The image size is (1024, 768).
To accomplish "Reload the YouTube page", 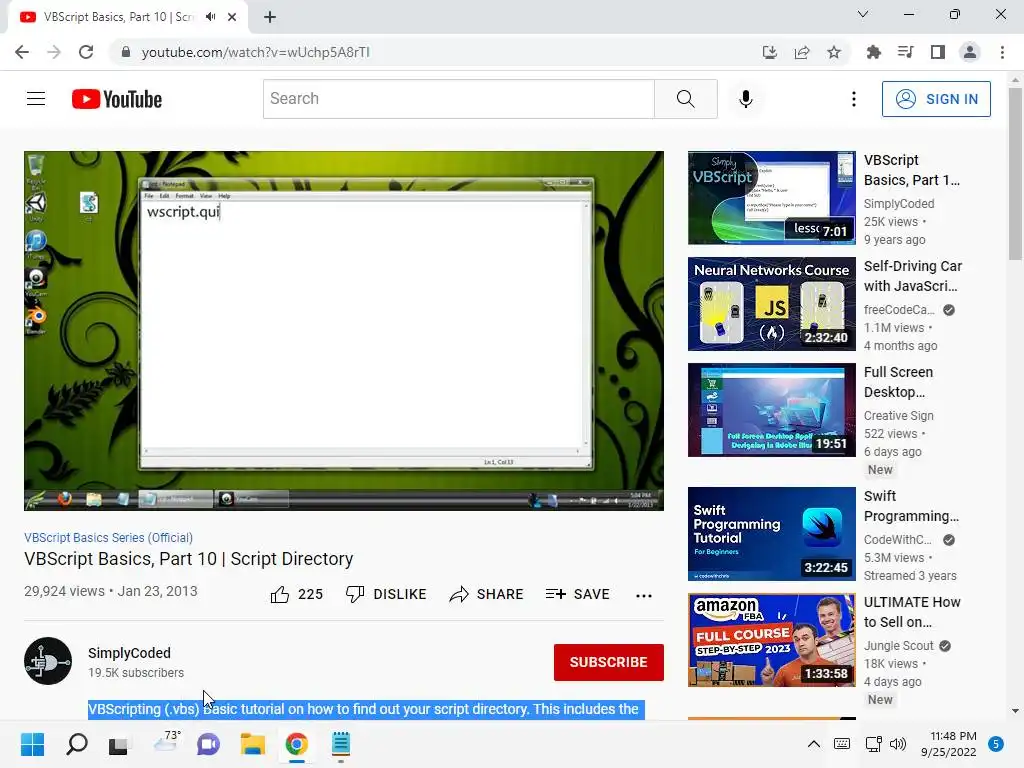I will [86, 52].
